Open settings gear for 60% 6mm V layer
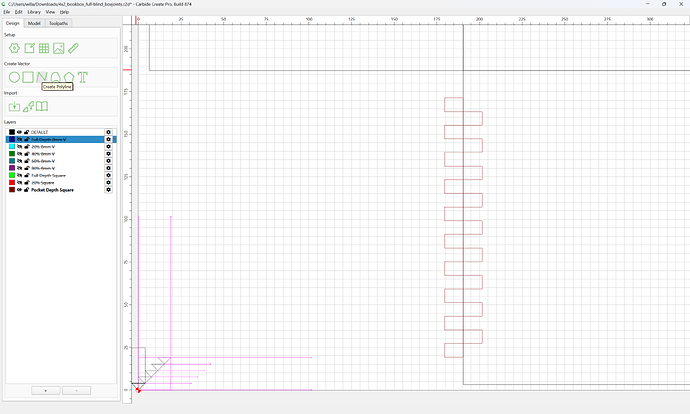This screenshot has height=414, width=690. pos(108,161)
